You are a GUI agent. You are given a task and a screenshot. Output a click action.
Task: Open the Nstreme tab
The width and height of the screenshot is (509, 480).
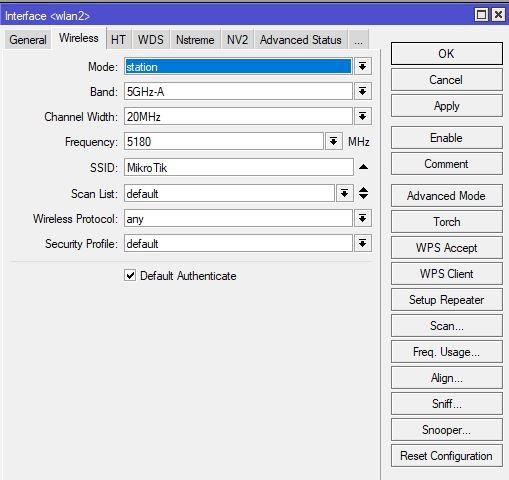point(195,40)
